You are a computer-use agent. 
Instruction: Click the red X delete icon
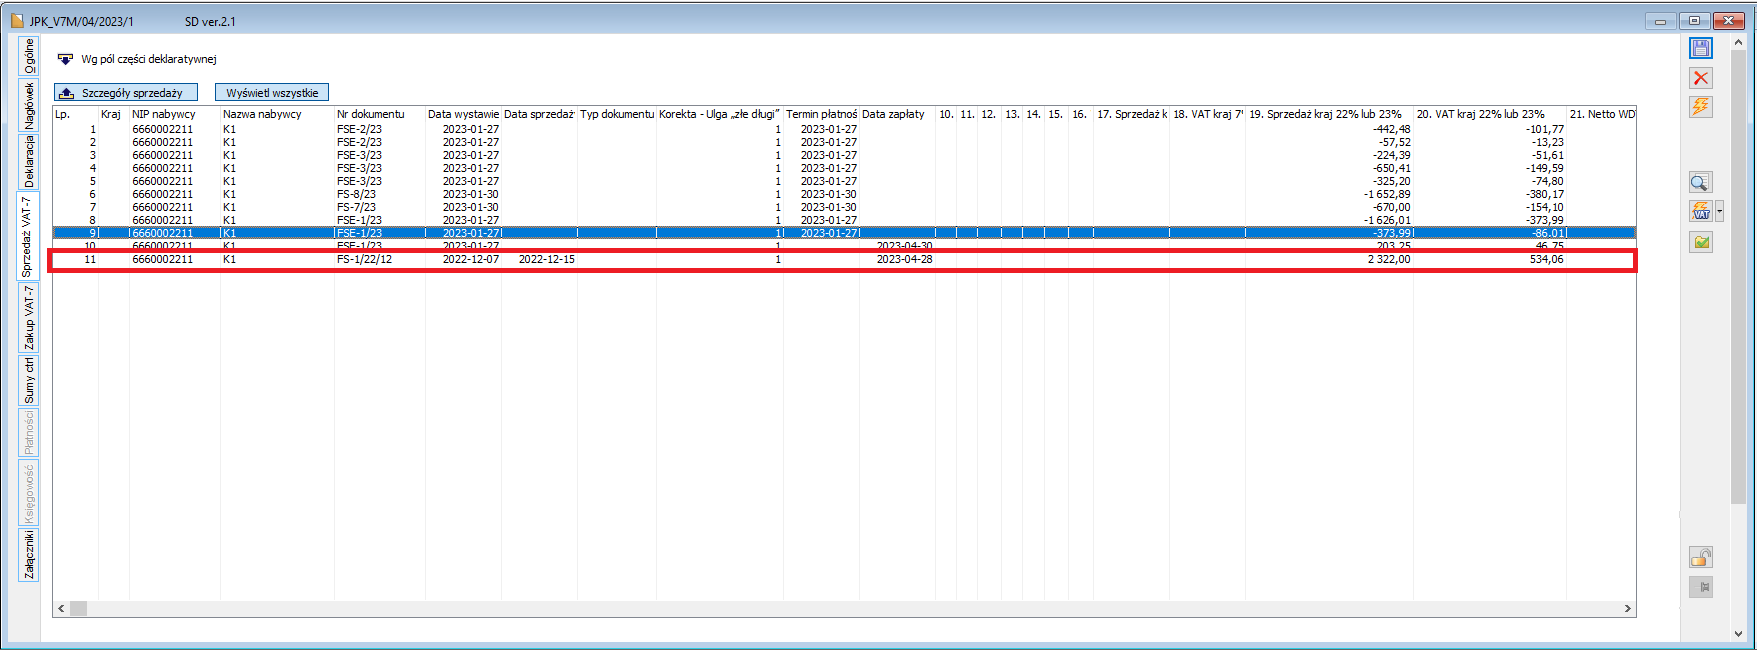pyautogui.click(x=1700, y=77)
